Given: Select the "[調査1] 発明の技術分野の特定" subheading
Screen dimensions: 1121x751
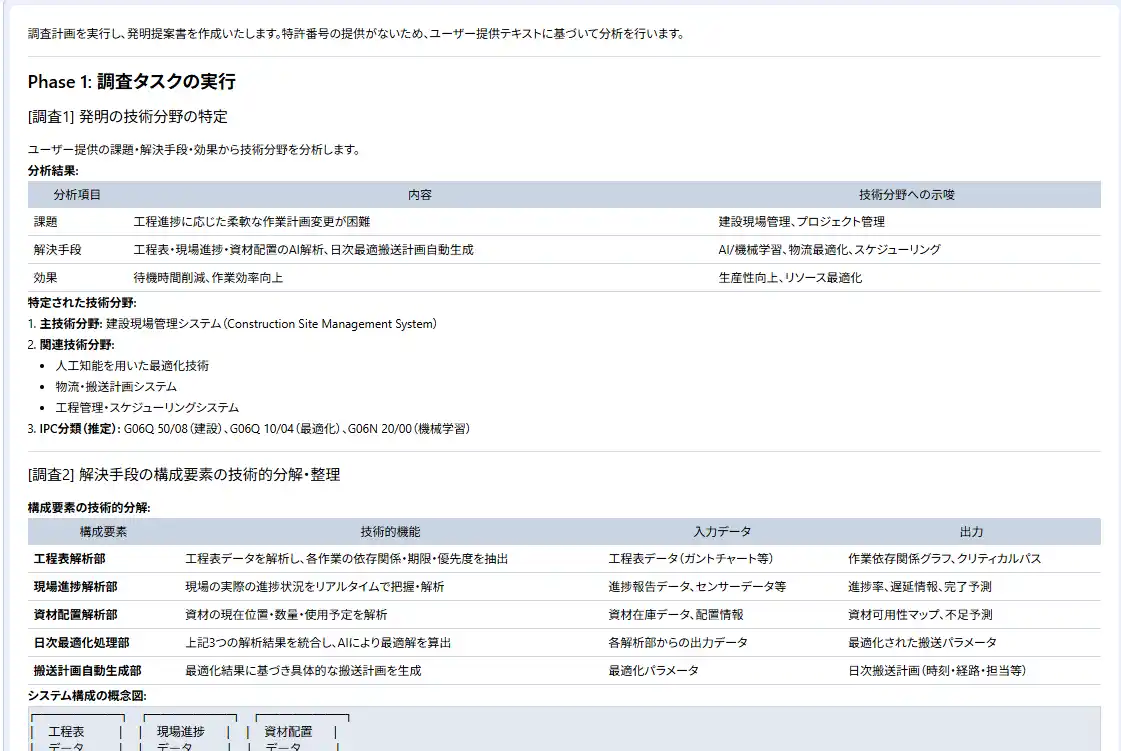Looking at the screenshot, I should coord(127,117).
